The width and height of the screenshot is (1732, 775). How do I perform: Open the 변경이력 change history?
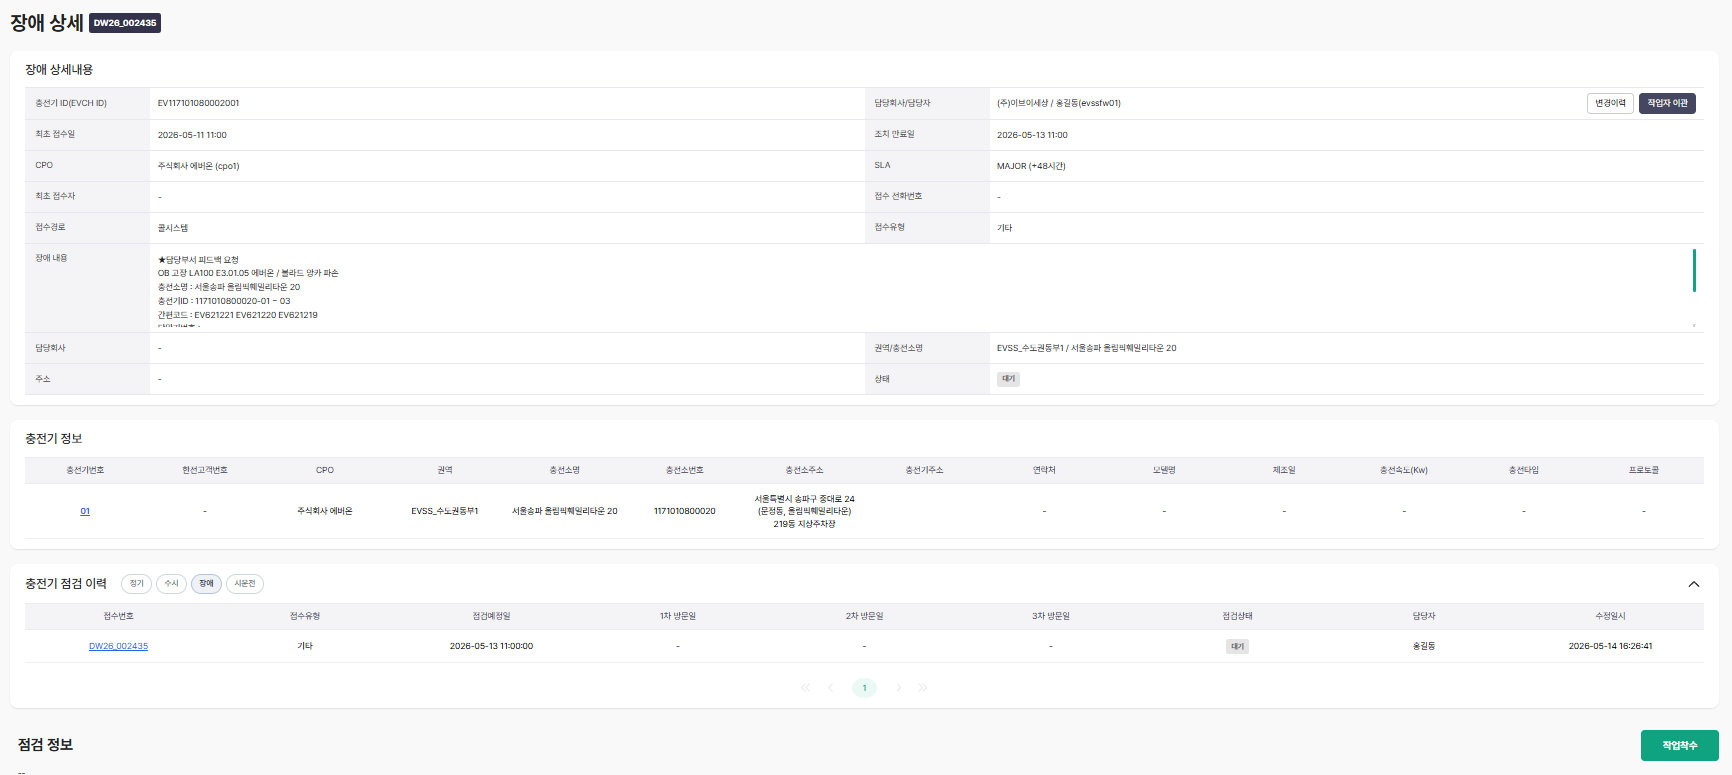pos(1610,103)
